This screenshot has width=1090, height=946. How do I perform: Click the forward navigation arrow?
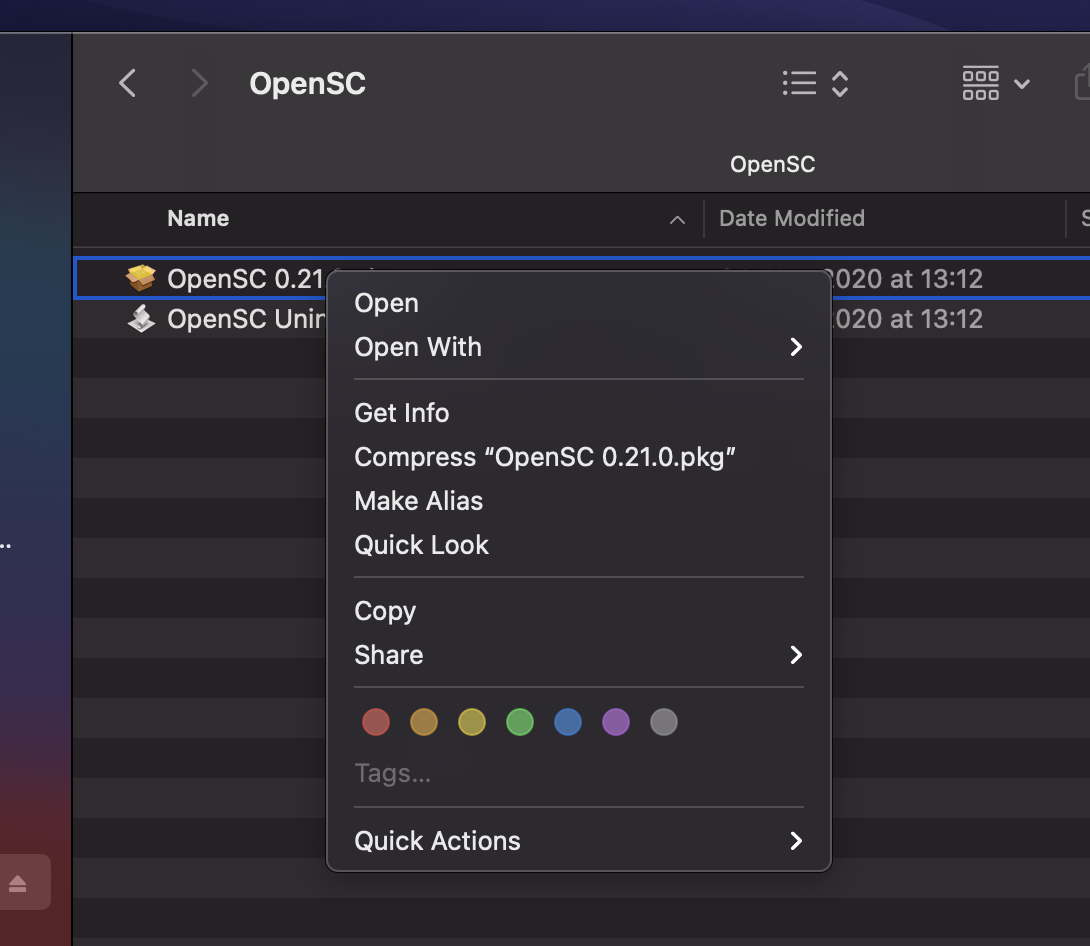[199, 84]
